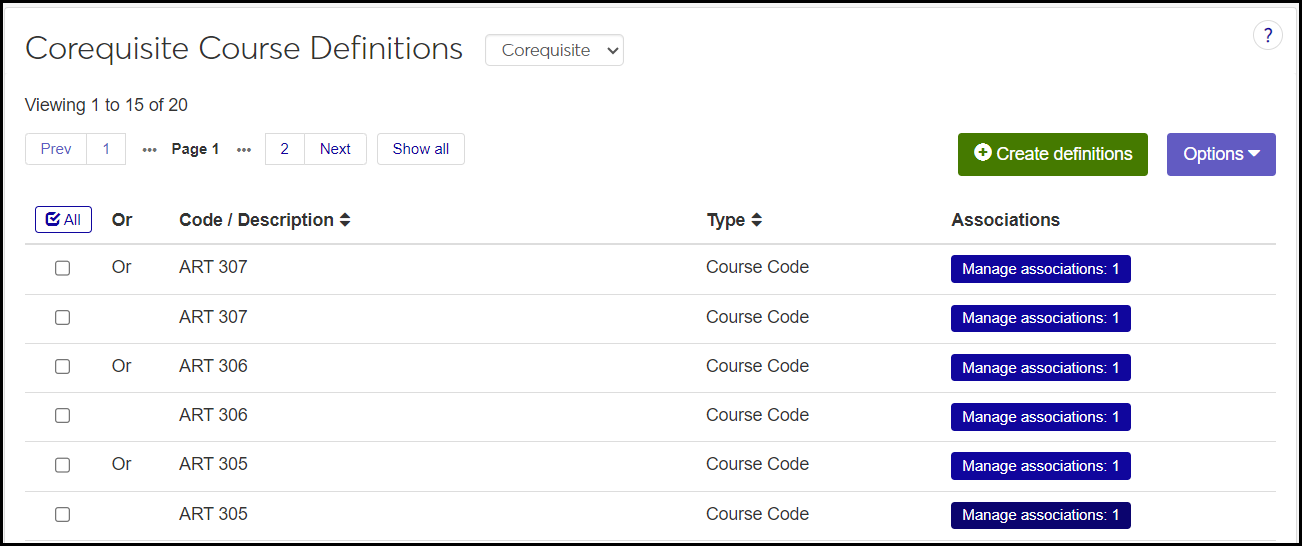
Task: Sort by Type column arrows
Action: click(757, 220)
